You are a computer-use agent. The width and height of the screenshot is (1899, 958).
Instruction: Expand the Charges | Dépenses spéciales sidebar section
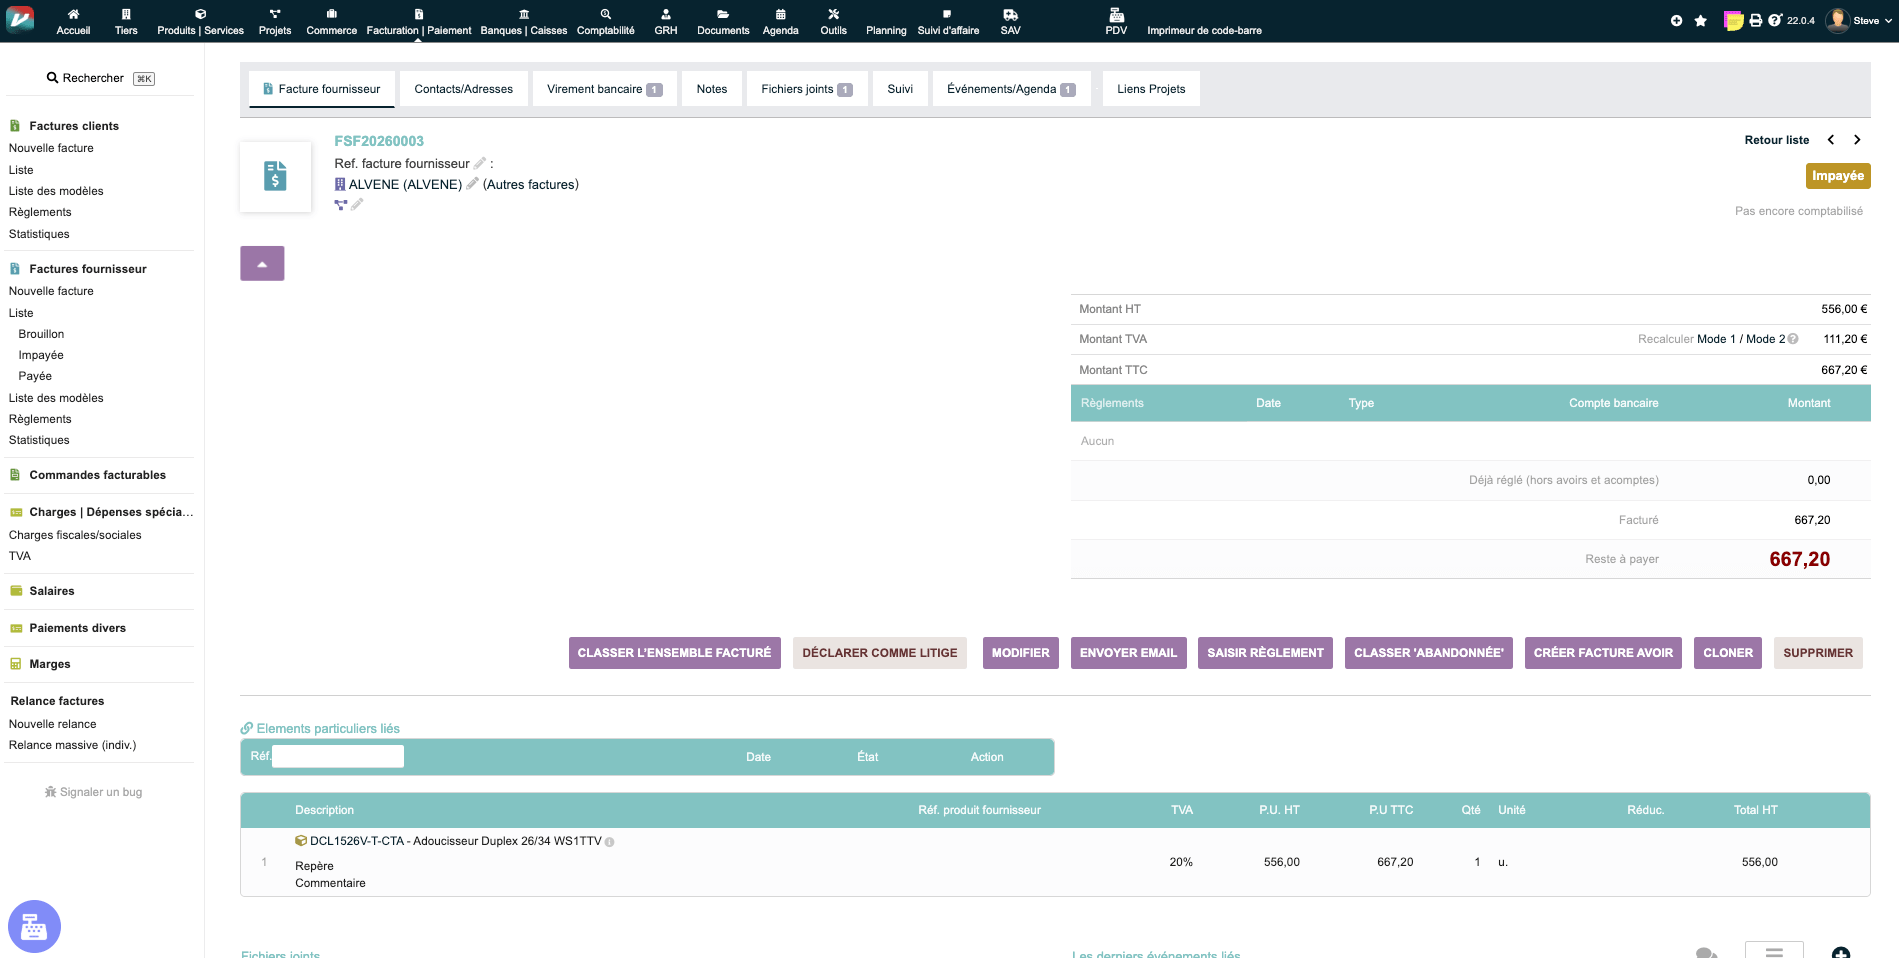pyautogui.click(x=110, y=512)
